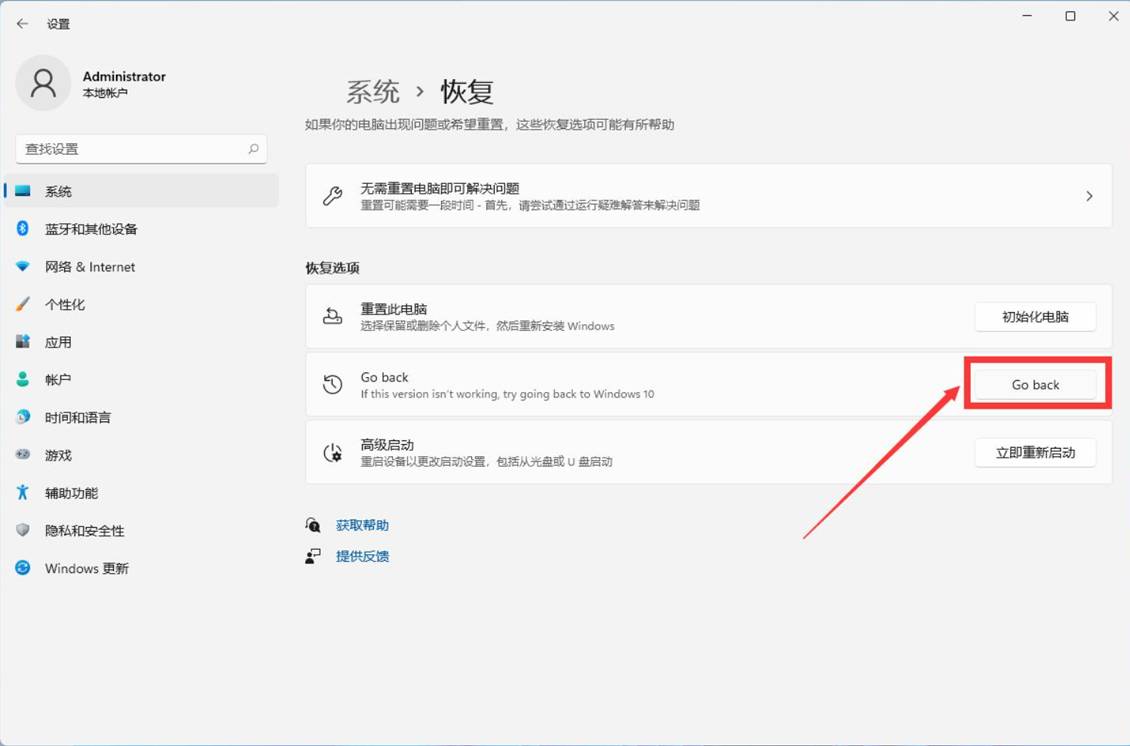Click the Gaming controller icon
Image resolution: width=1130 pixels, height=746 pixels.
point(23,455)
